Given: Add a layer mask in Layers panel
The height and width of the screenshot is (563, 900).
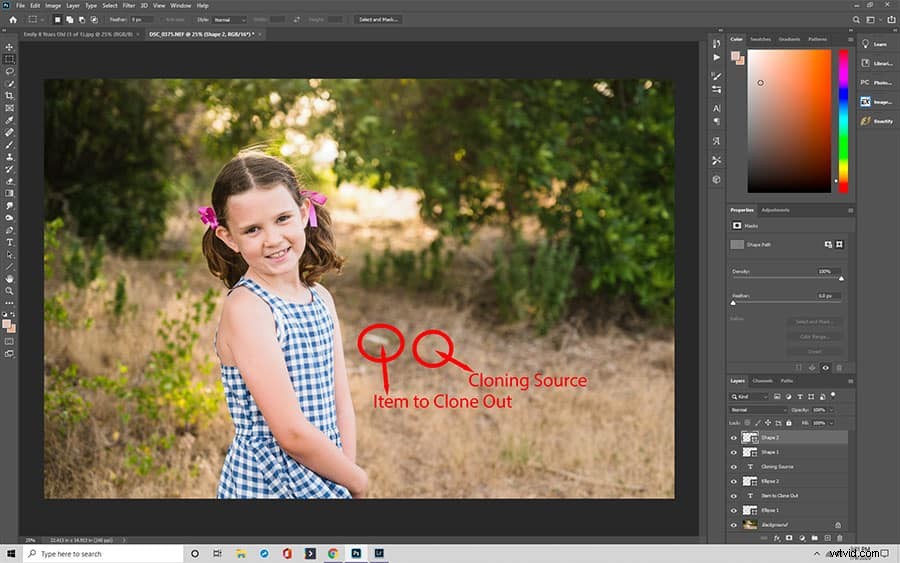Looking at the screenshot, I should coord(789,538).
